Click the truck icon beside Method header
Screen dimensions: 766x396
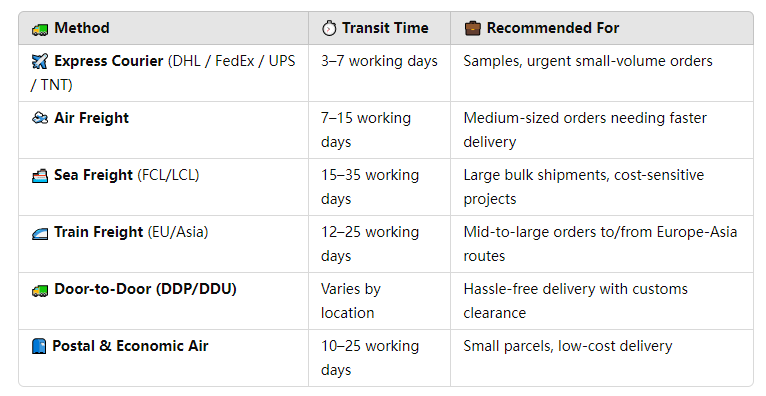tap(40, 29)
